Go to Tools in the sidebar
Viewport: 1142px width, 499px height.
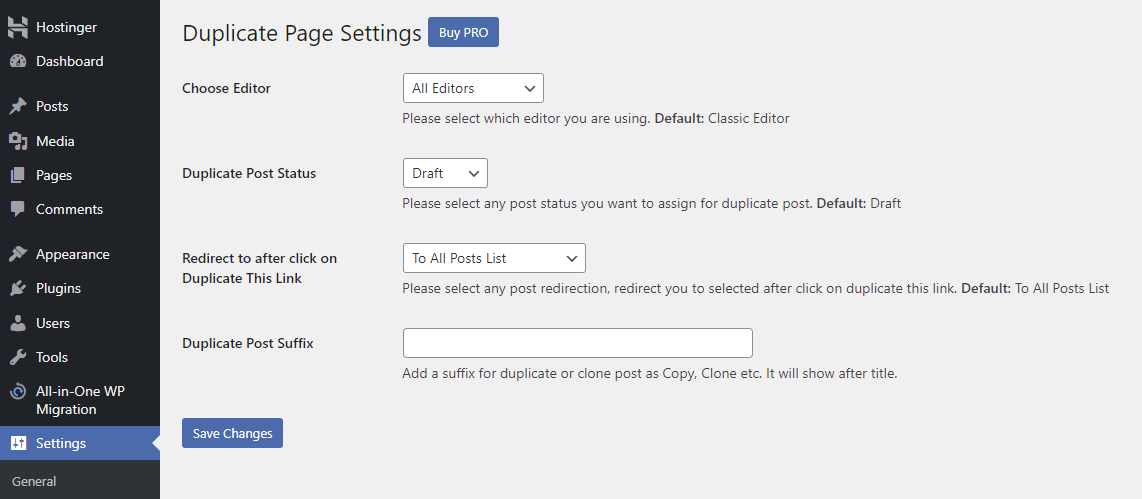52,357
